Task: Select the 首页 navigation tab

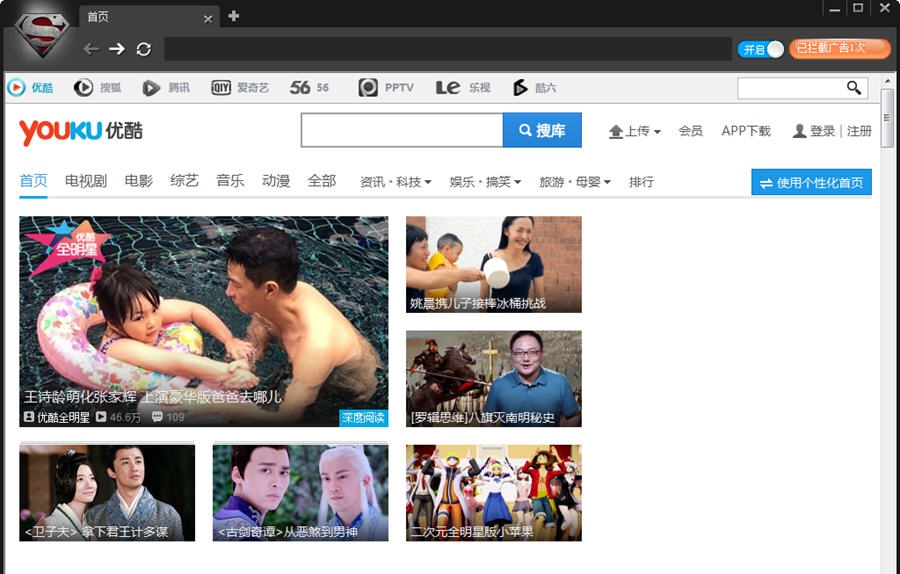Action: coord(33,181)
